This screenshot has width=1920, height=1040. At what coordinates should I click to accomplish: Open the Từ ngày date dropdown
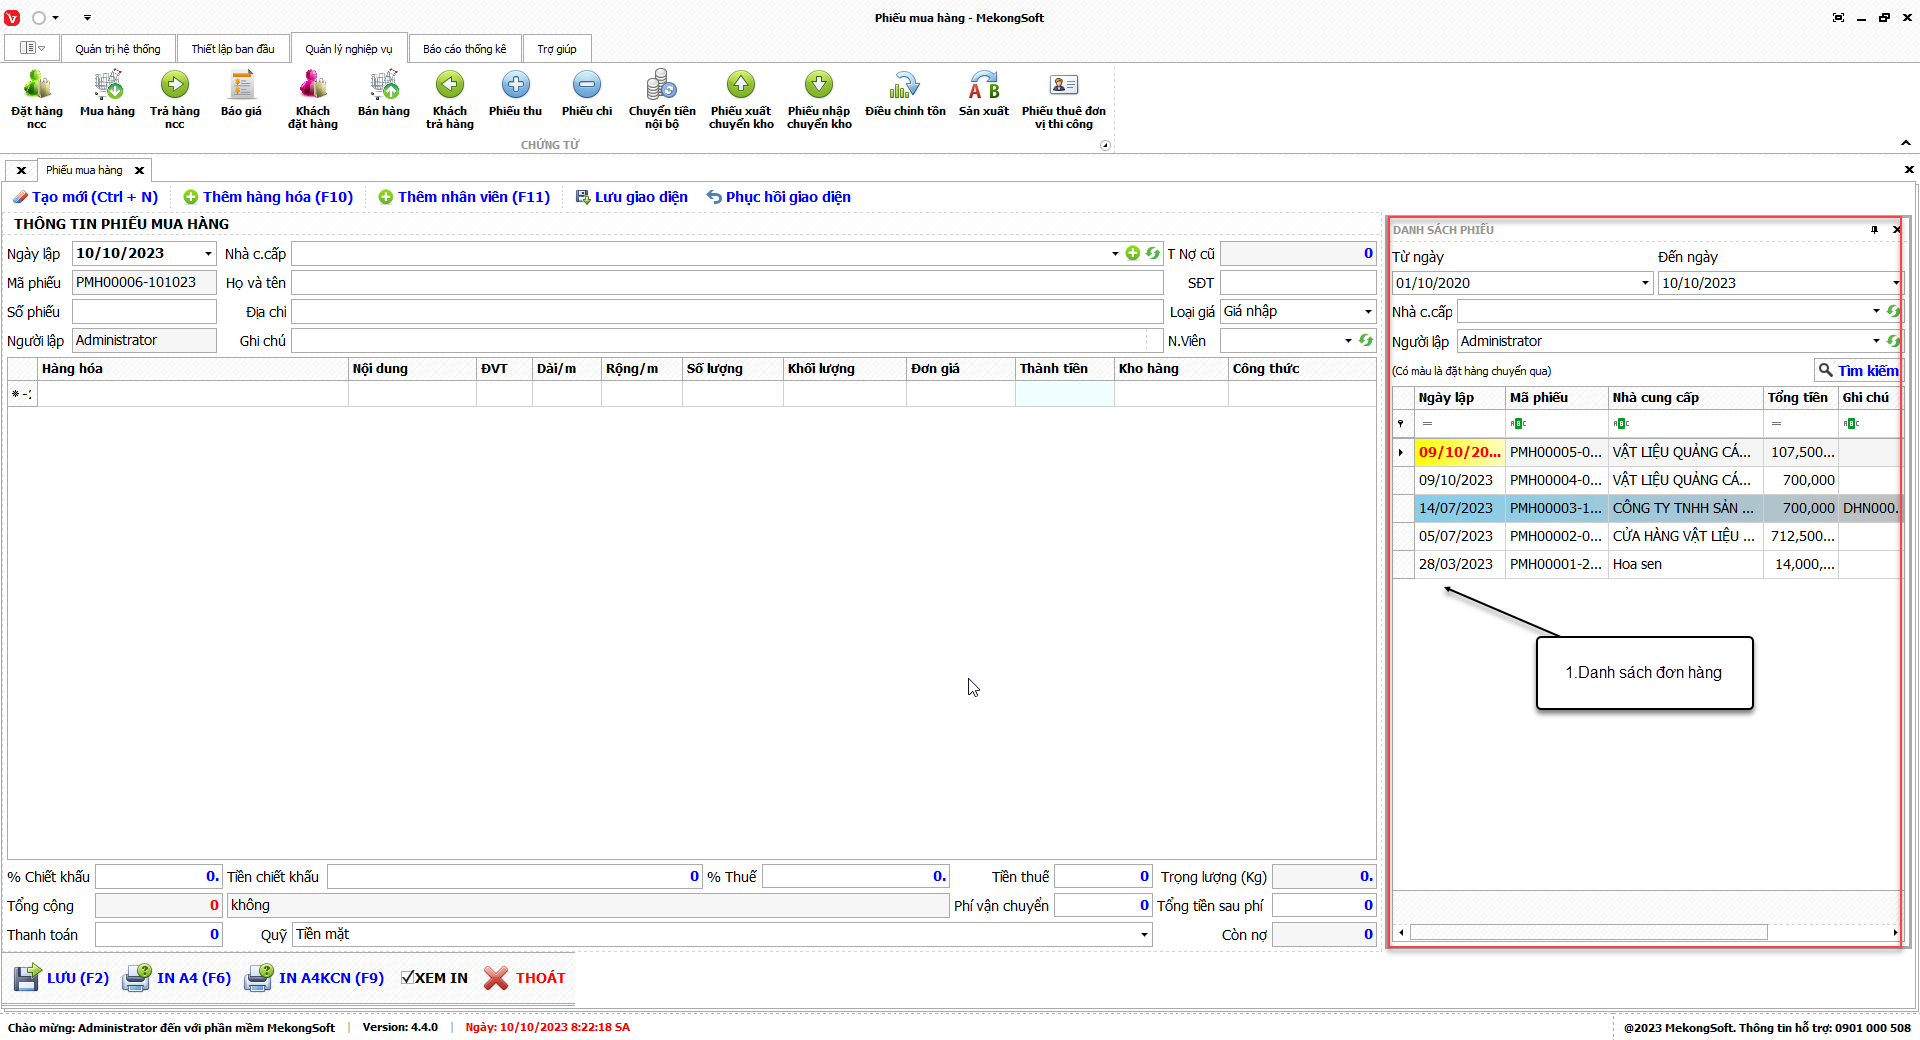coord(1645,284)
